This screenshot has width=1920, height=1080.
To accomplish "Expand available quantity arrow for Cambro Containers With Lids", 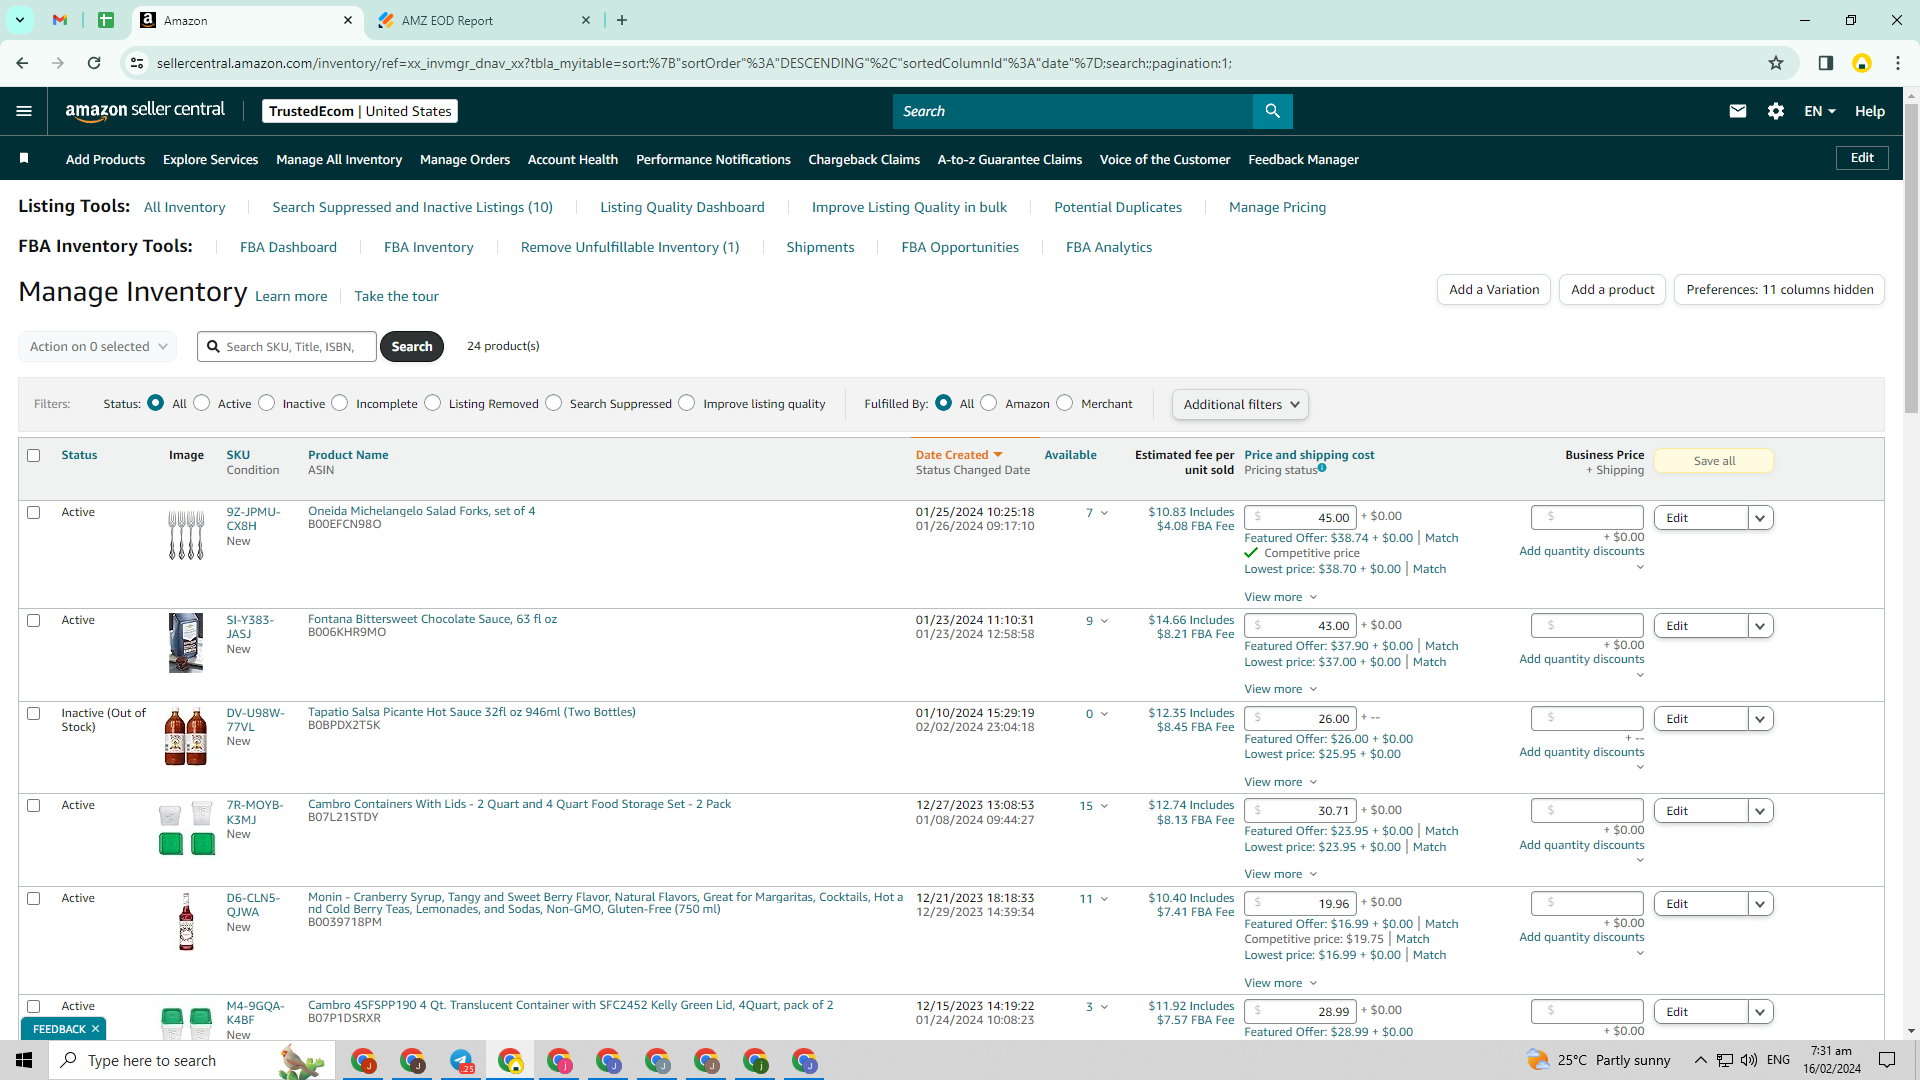I will 1105,806.
